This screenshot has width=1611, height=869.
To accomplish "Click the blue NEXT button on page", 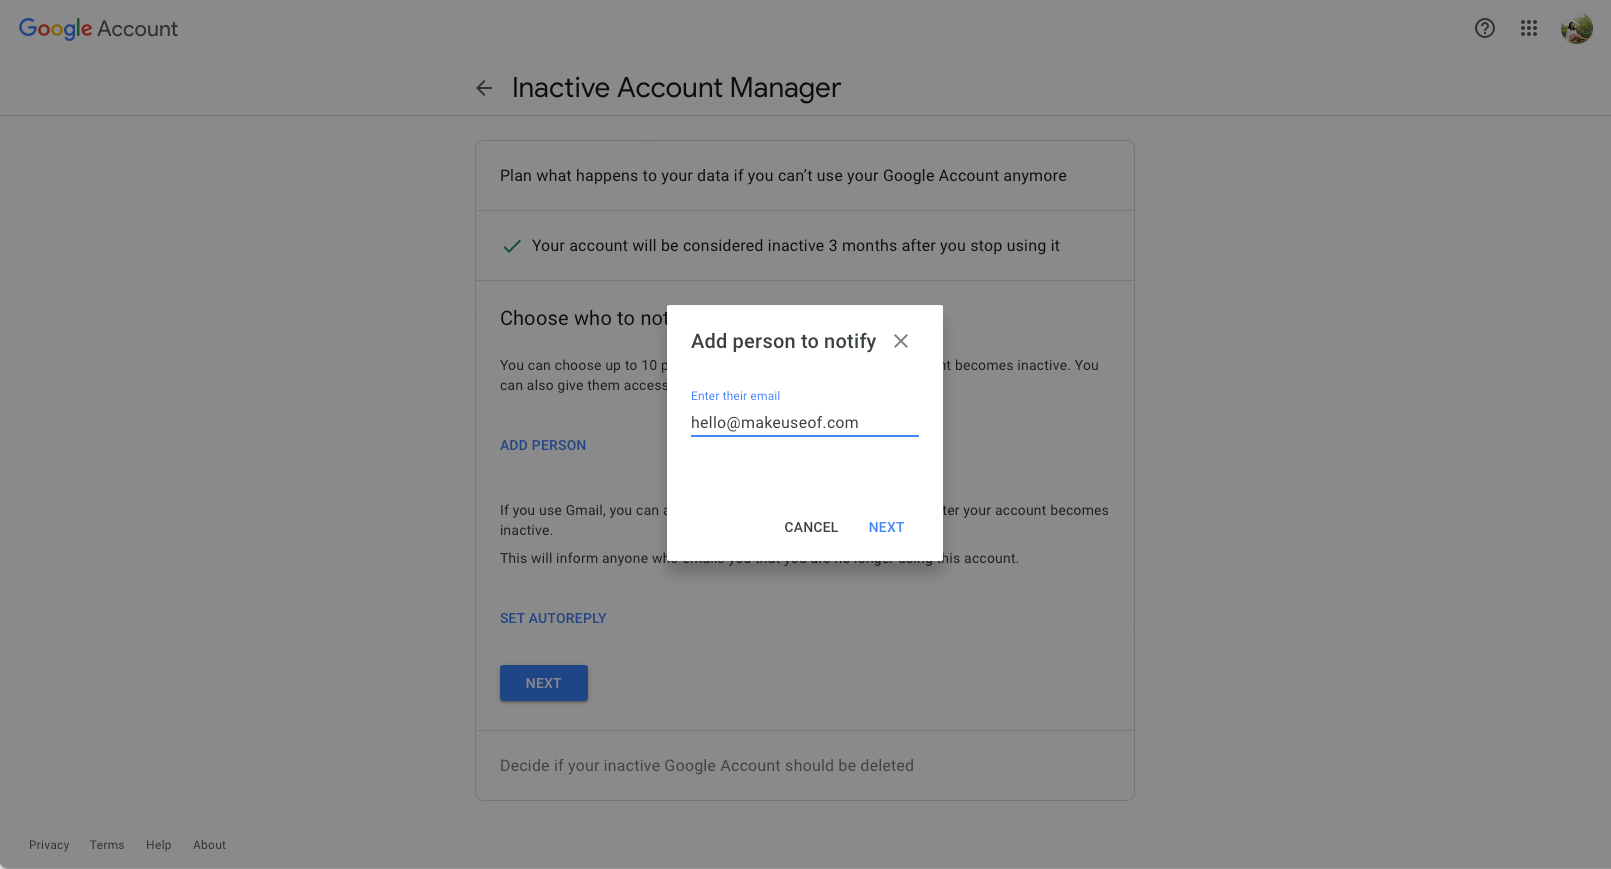I will click(544, 683).
